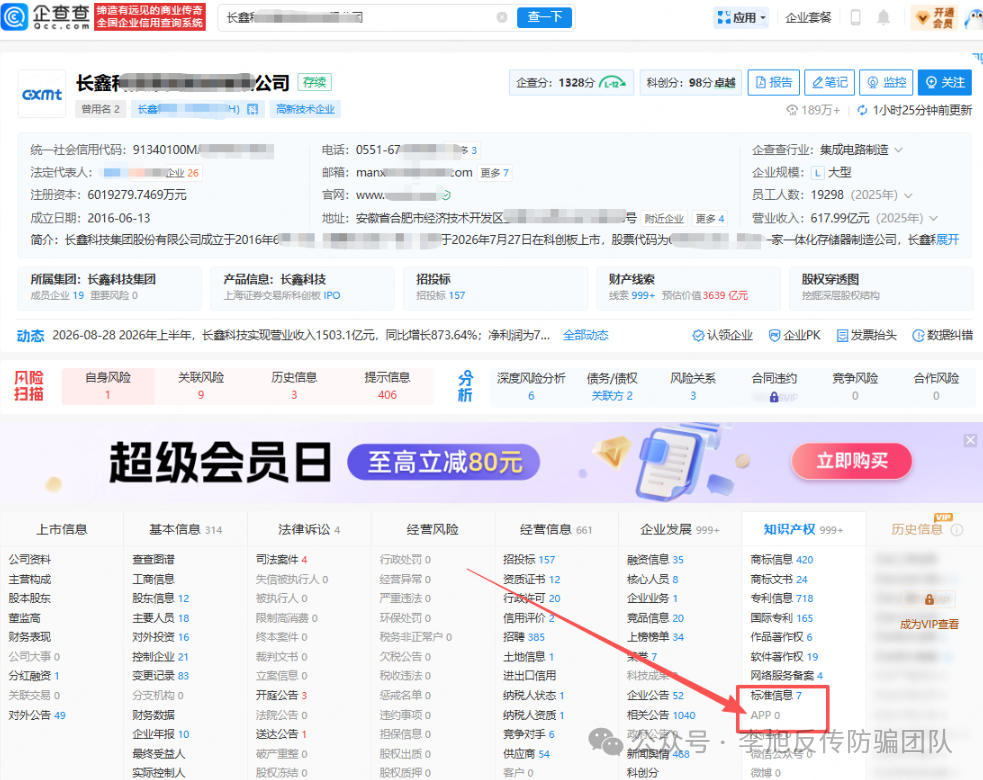Click 认领企业 icon link
The height and width of the screenshot is (780, 983).
point(722,335)
